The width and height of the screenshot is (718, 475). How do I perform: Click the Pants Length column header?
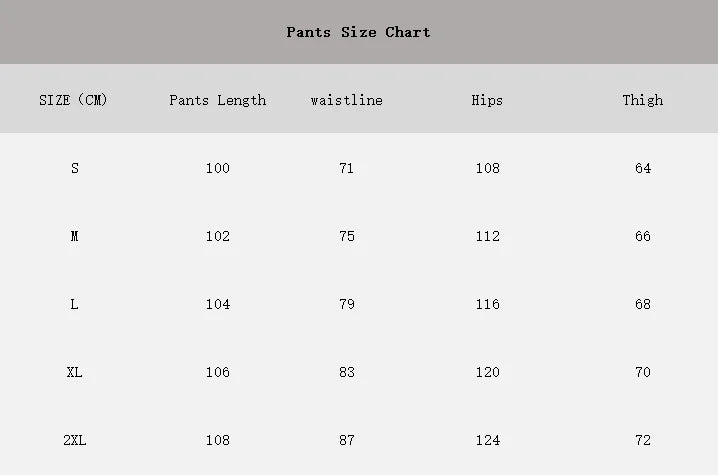pyautogui.click(x=218, y=100)
